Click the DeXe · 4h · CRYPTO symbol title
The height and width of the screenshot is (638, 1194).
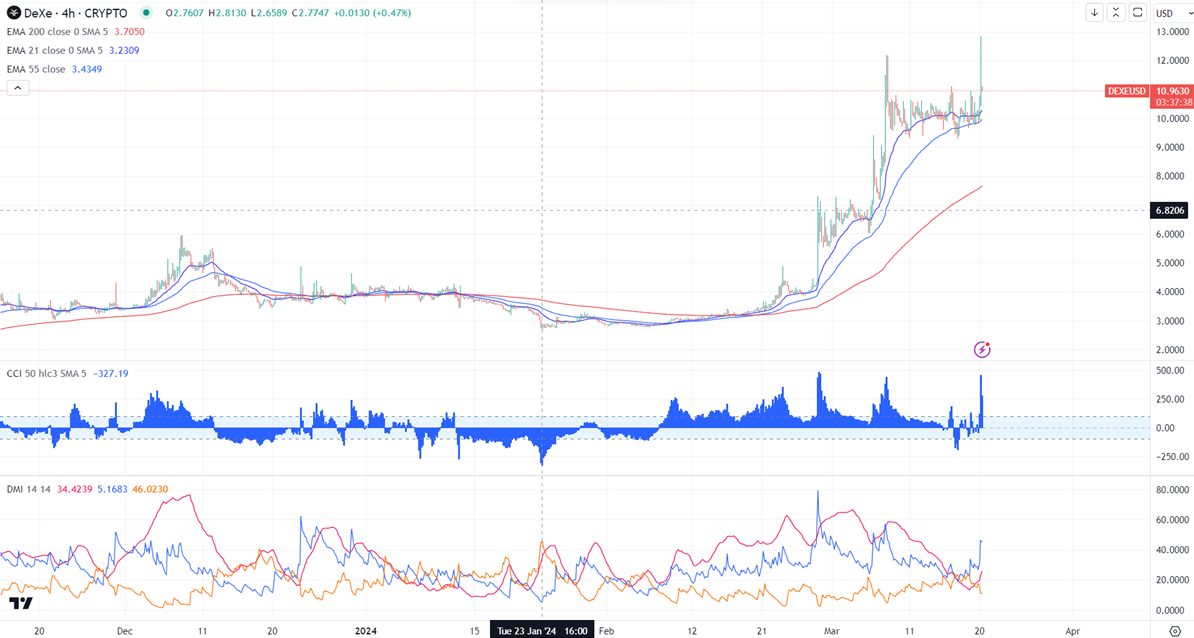click(x=75, y=13)
